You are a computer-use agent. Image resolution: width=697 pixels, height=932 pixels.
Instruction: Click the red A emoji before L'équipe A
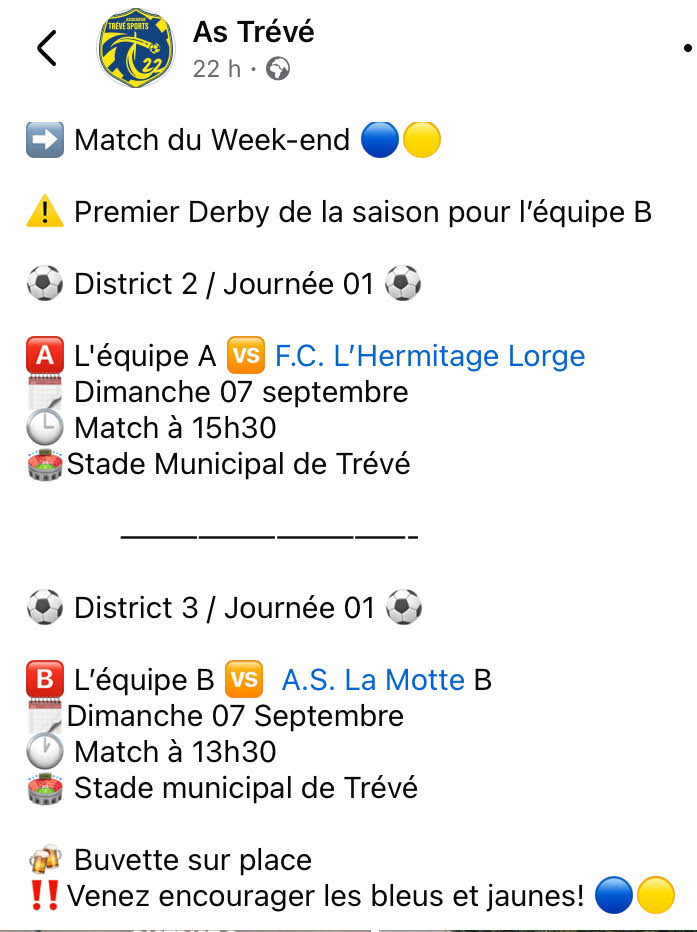point(45,356)
